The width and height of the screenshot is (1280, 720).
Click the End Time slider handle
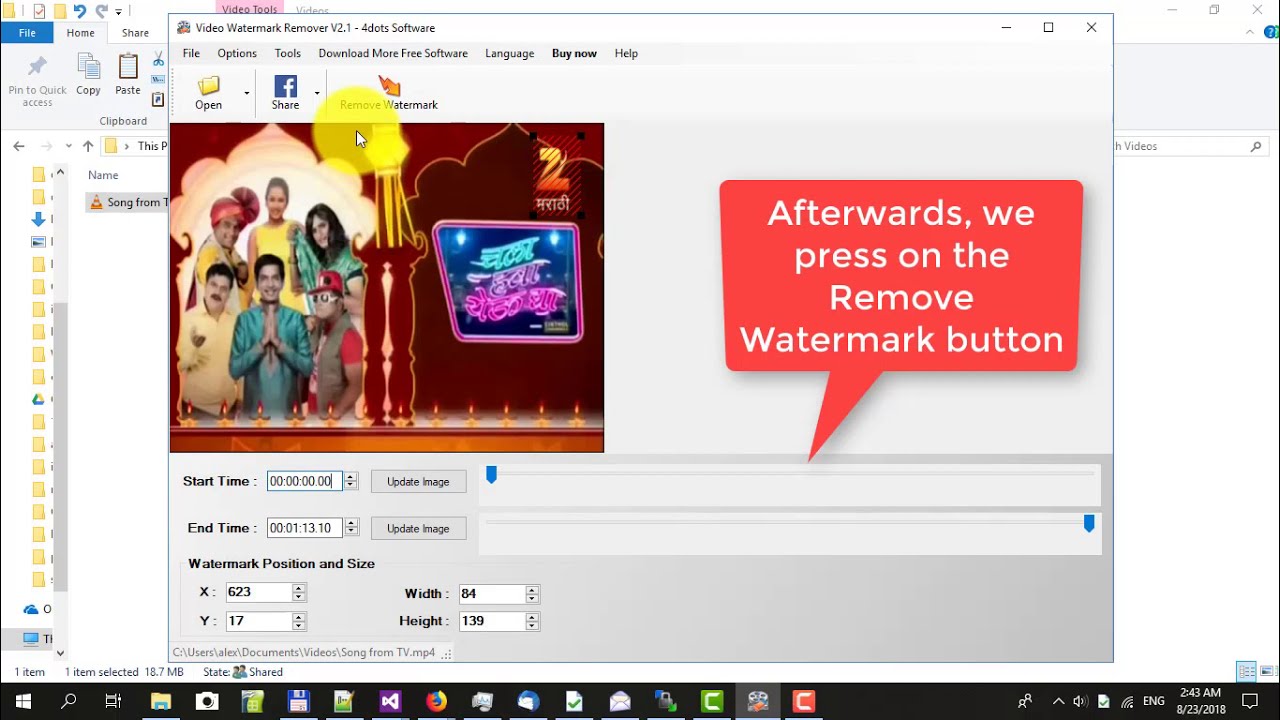tap(1089, 524)
